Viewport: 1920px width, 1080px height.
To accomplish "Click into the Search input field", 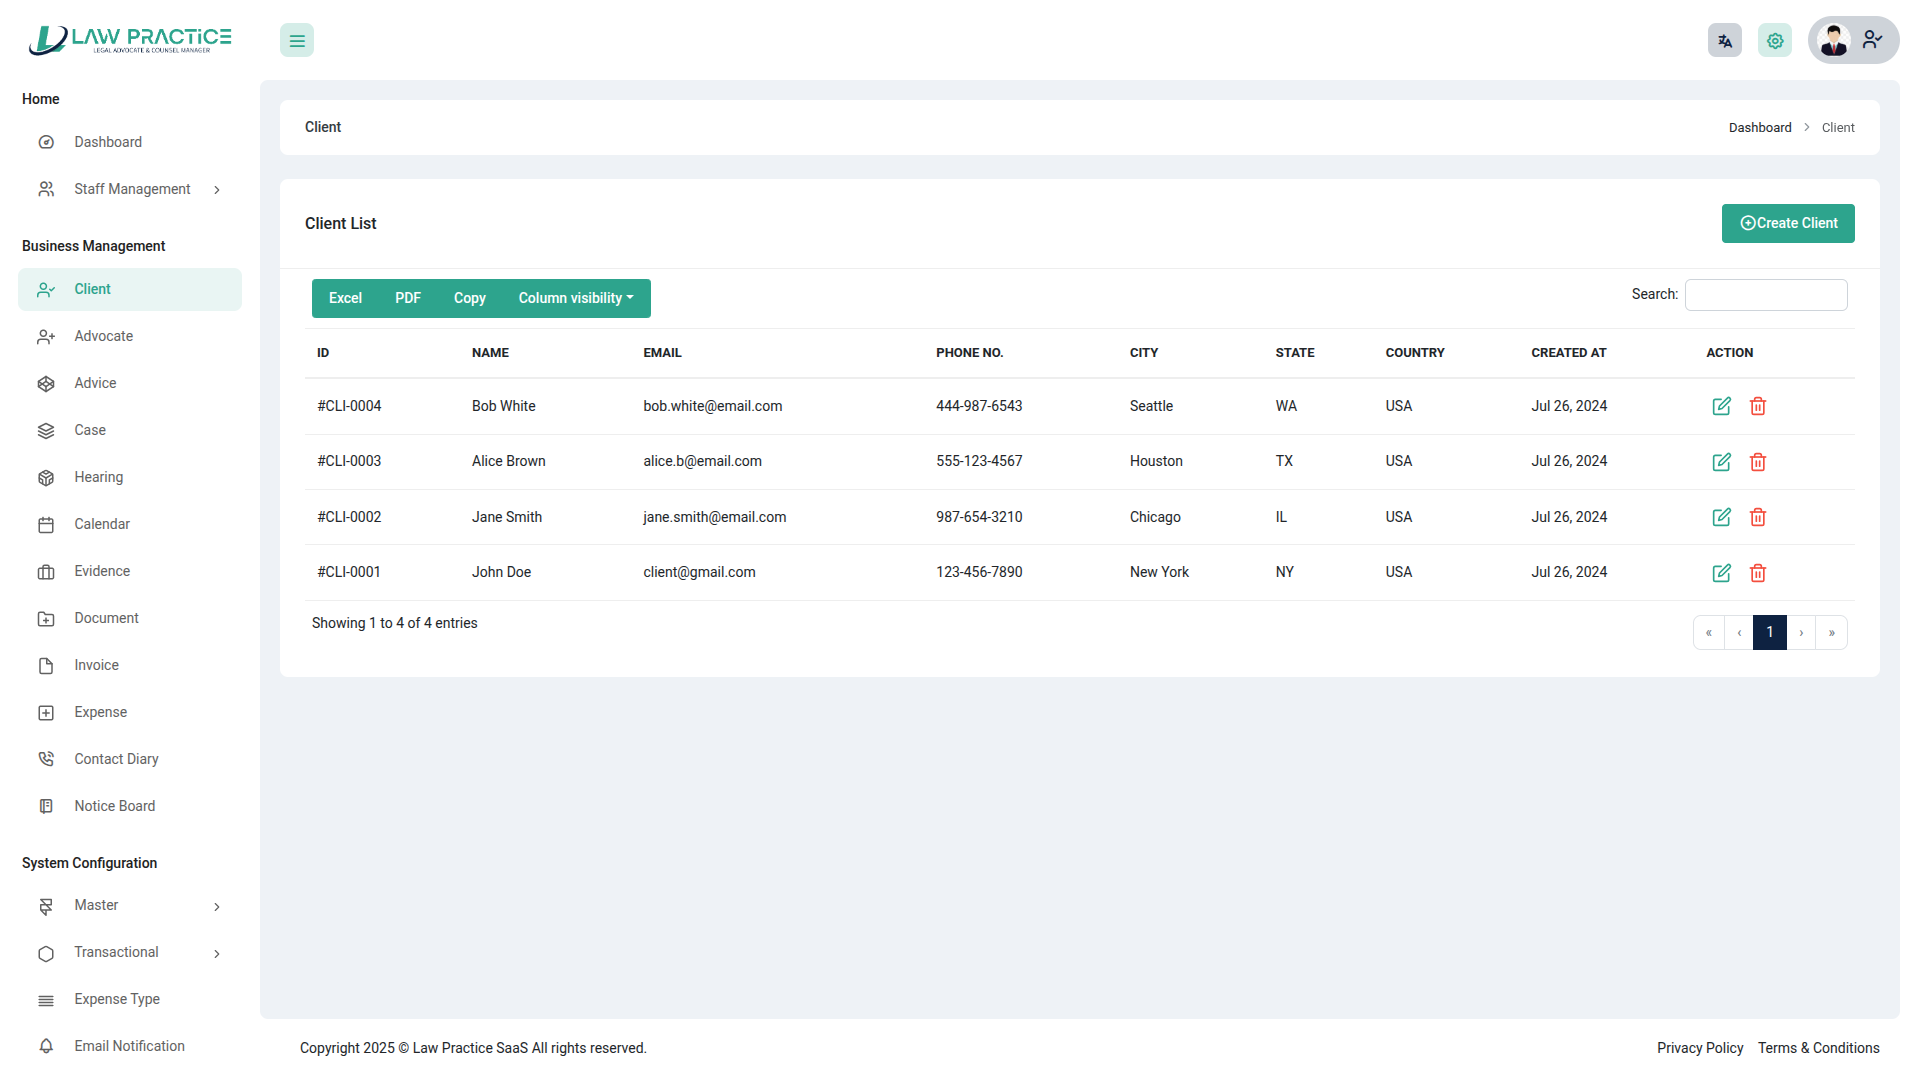I will 1765,295.
